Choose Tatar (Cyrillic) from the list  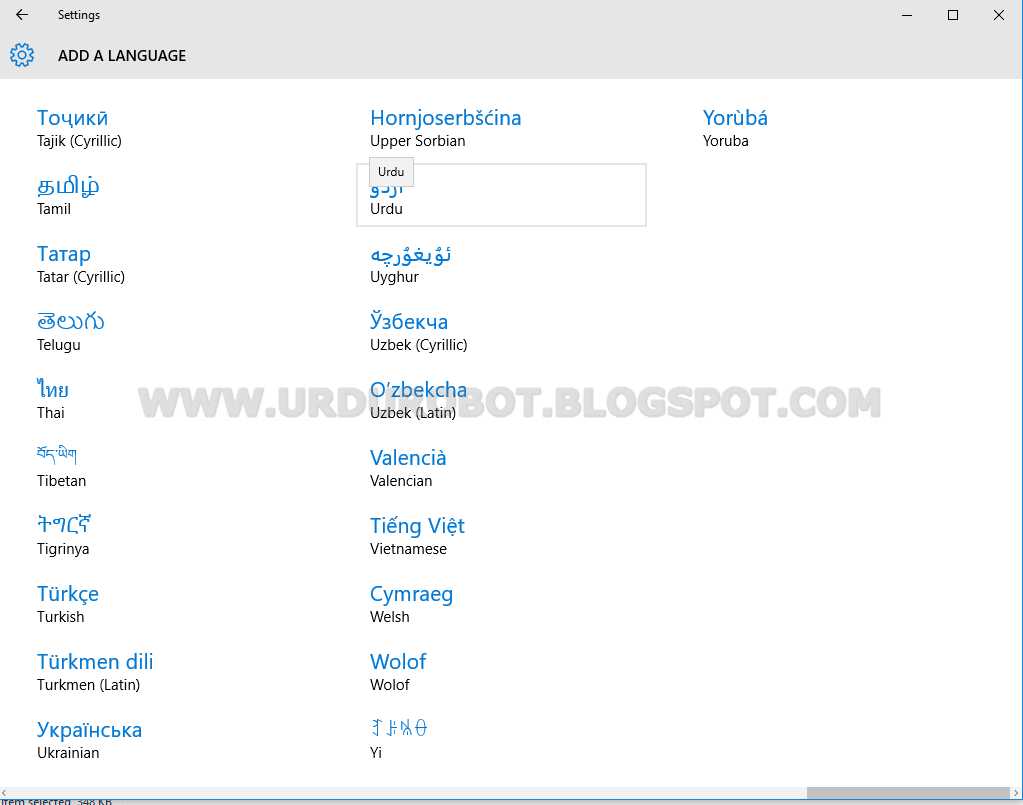80,264
